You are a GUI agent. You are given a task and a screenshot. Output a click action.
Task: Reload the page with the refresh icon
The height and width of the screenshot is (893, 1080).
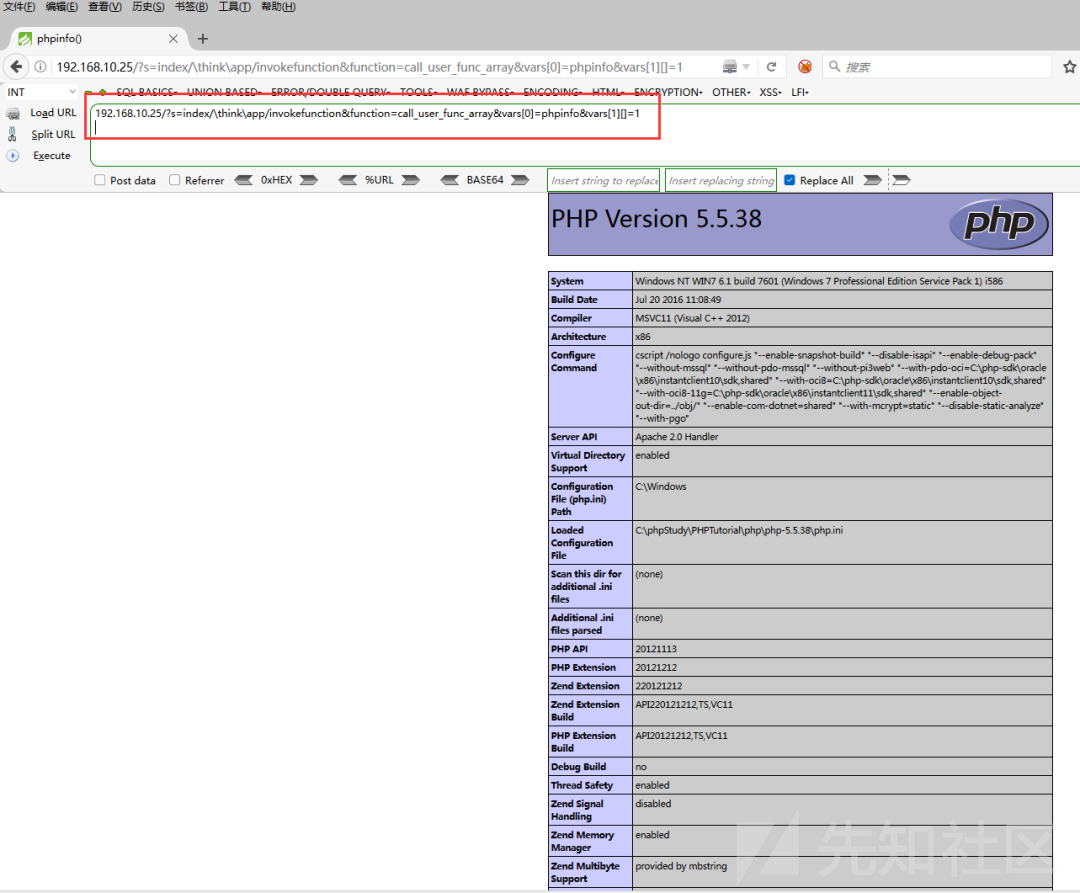click(771, 67)
